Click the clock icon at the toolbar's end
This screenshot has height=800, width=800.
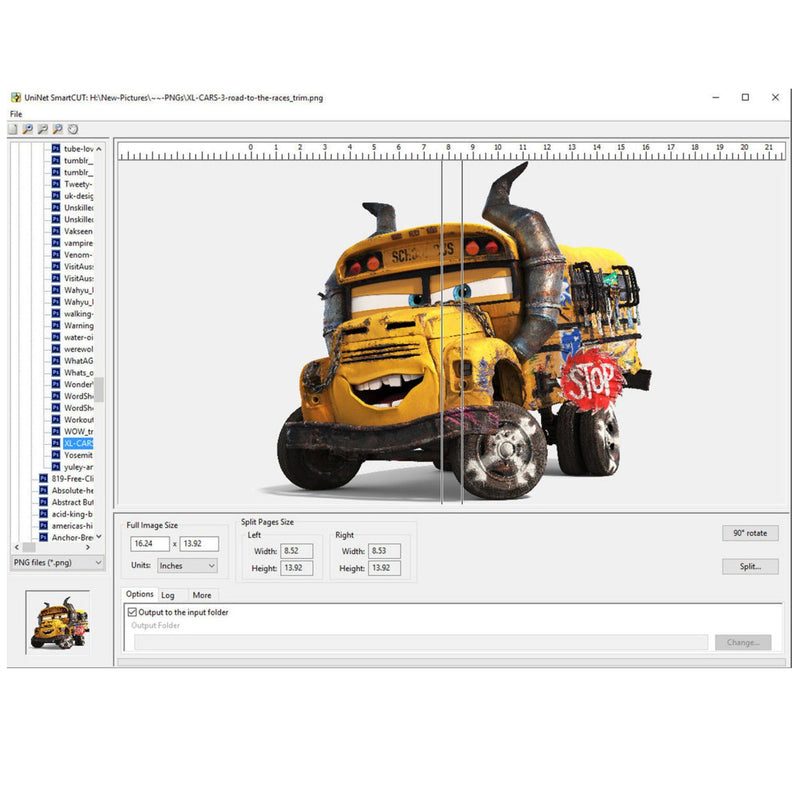click(x=72, y=128)
